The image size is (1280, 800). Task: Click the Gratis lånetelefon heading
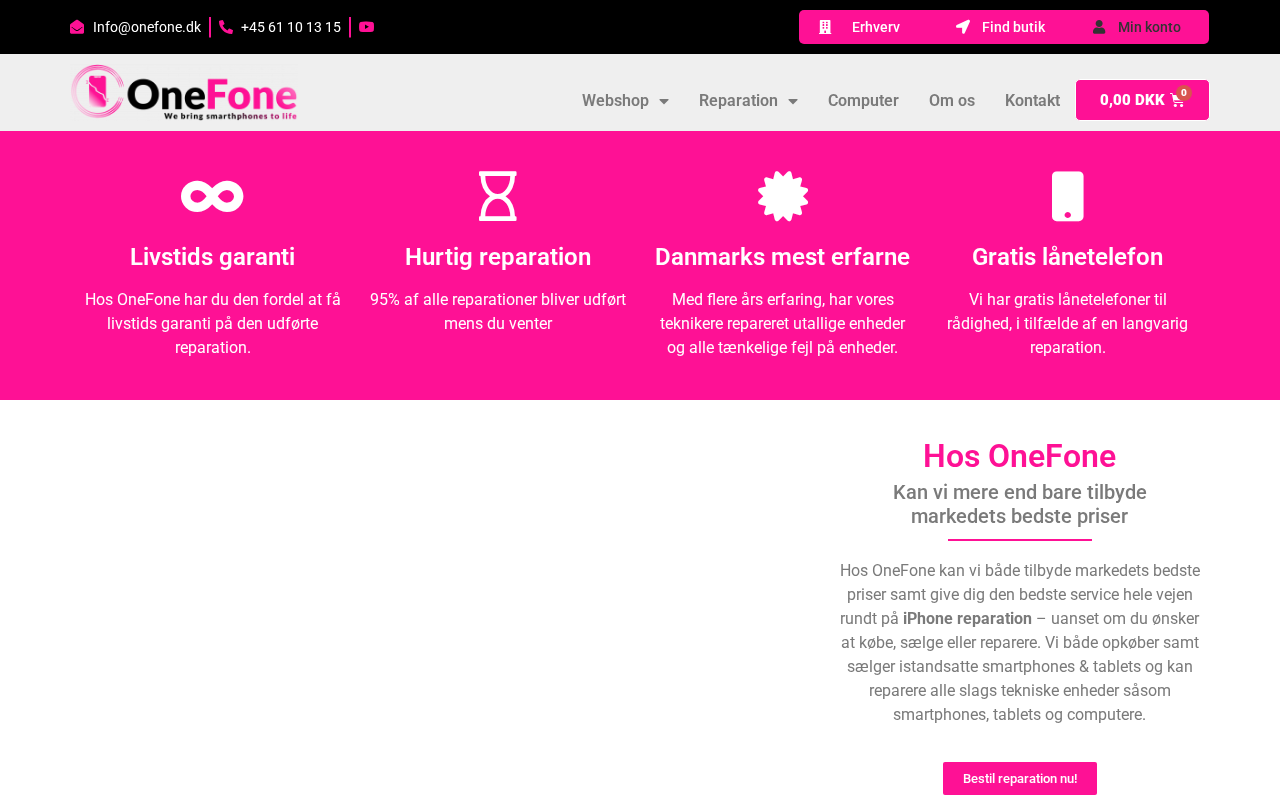(x=1068, y=257)
